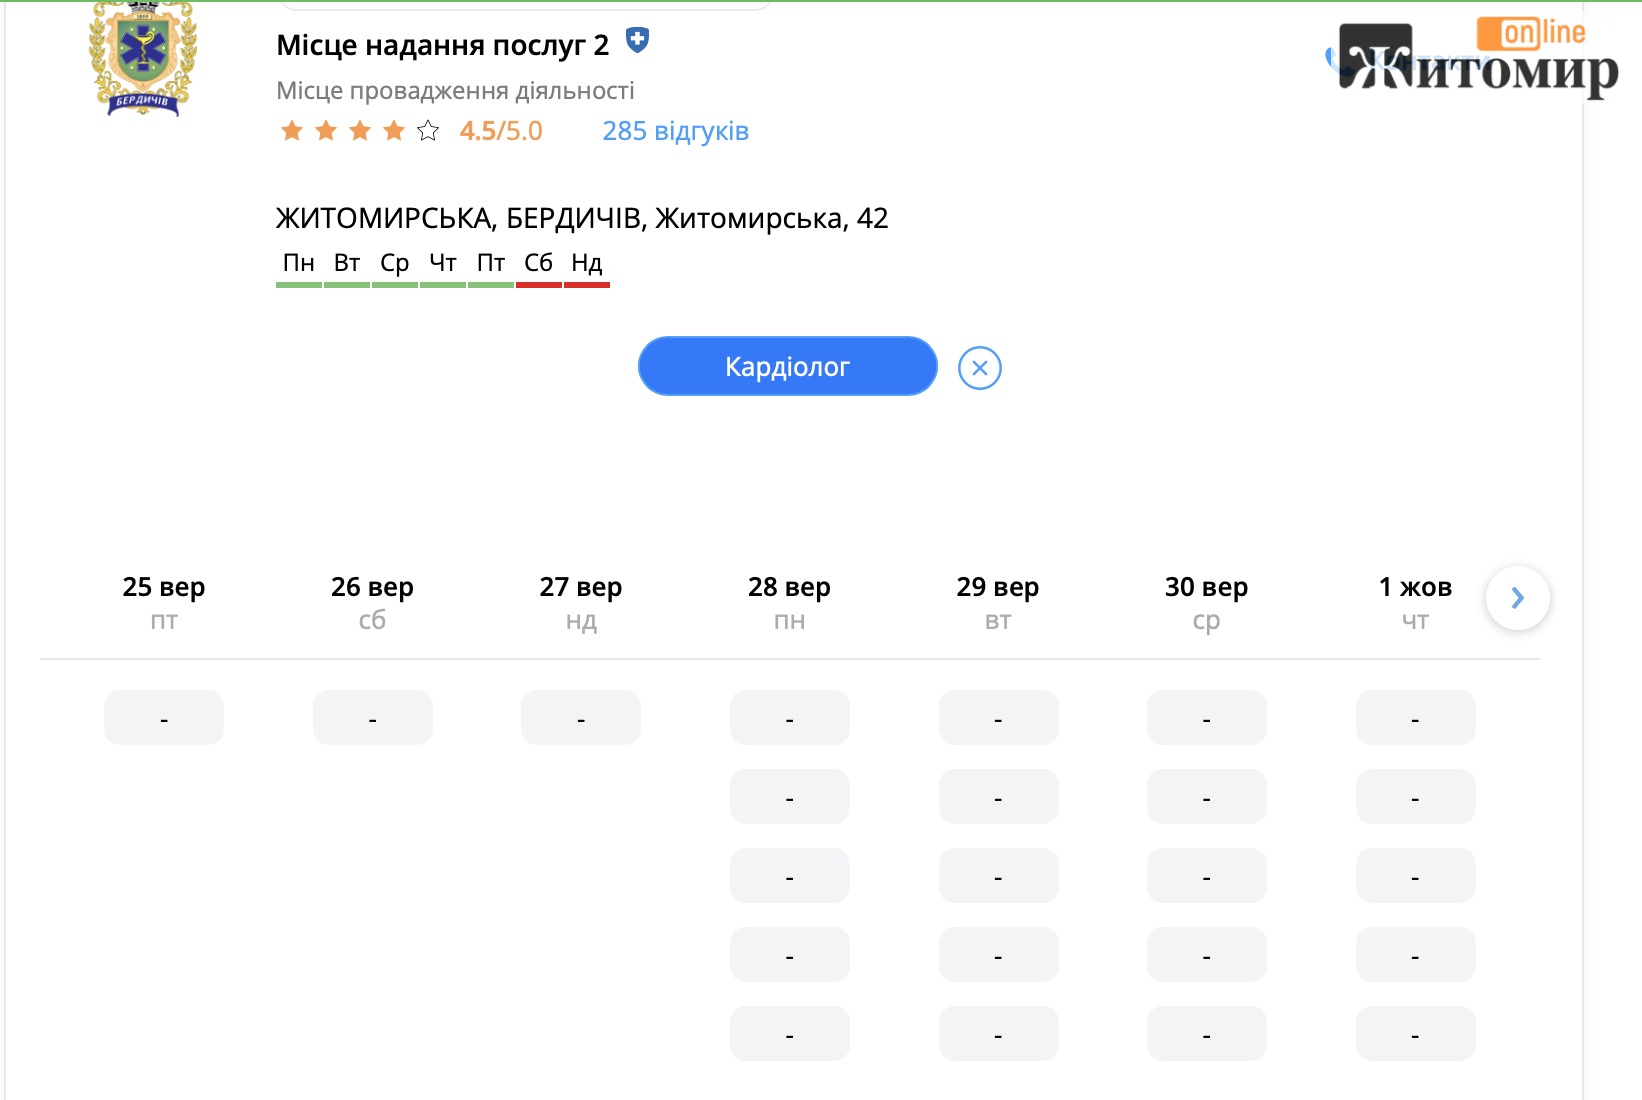This screenshot has height=1100, width=1642.
Task: Choose the Нд weekday indicator
Action: [x=587, y=266]
